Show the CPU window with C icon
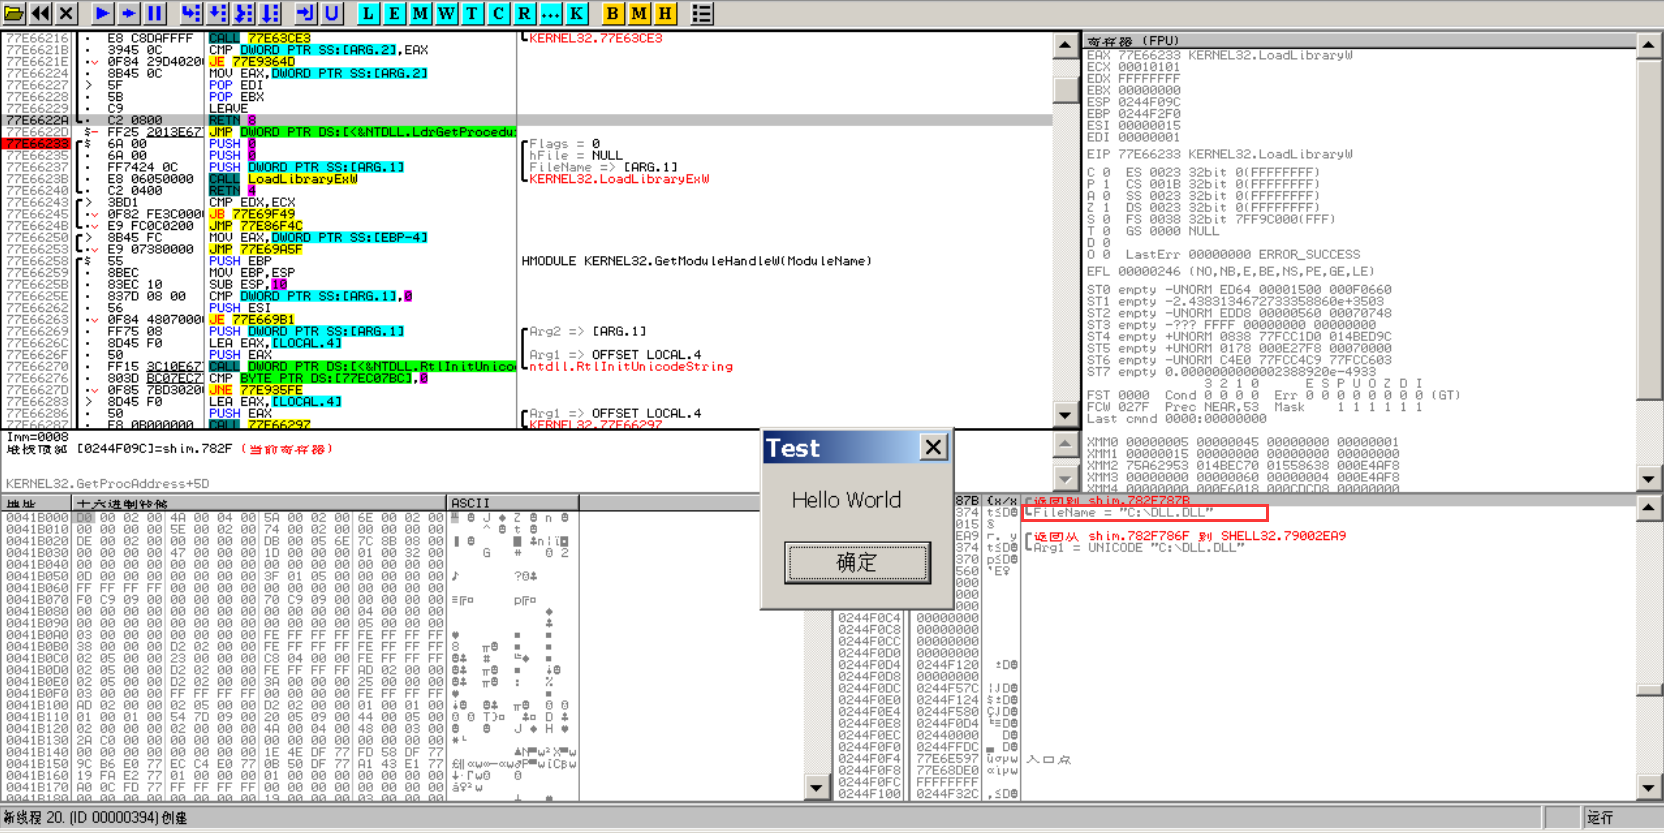 pyautogui.click(x=499, y=13)
